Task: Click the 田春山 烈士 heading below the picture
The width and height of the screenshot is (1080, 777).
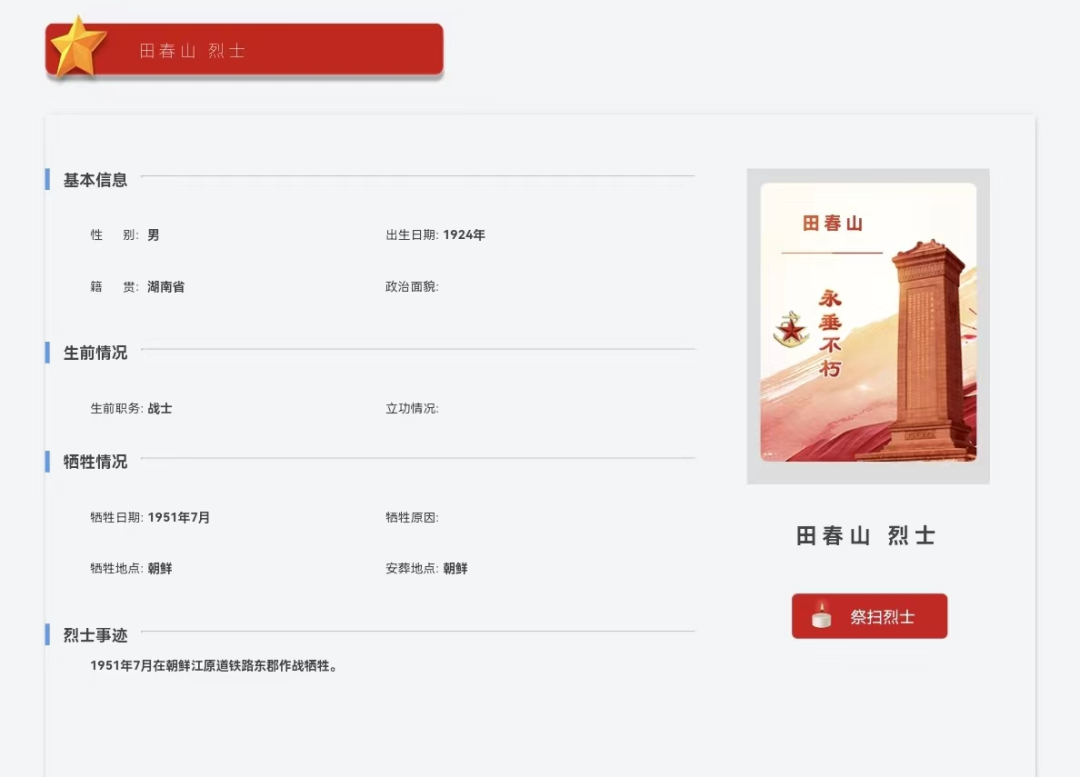Action: click(866, 536)
